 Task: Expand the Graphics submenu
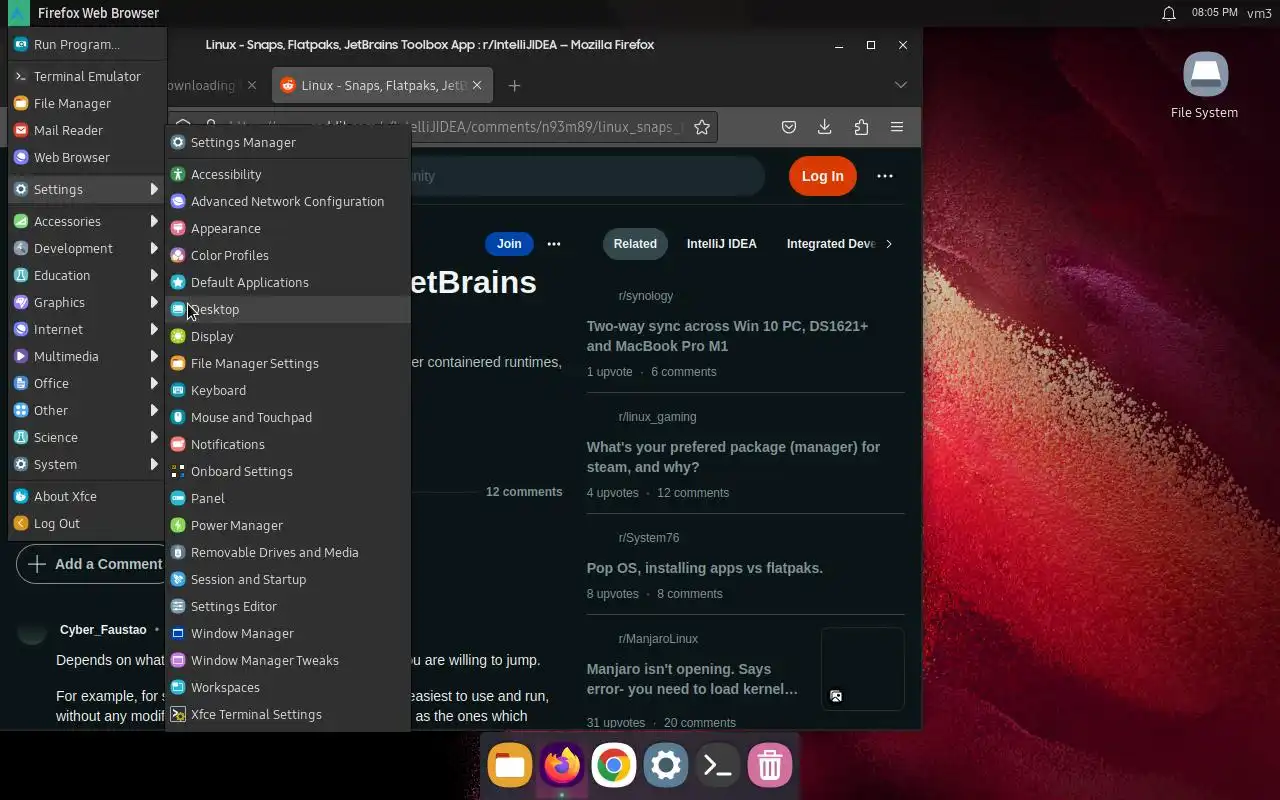coord(87,302)
